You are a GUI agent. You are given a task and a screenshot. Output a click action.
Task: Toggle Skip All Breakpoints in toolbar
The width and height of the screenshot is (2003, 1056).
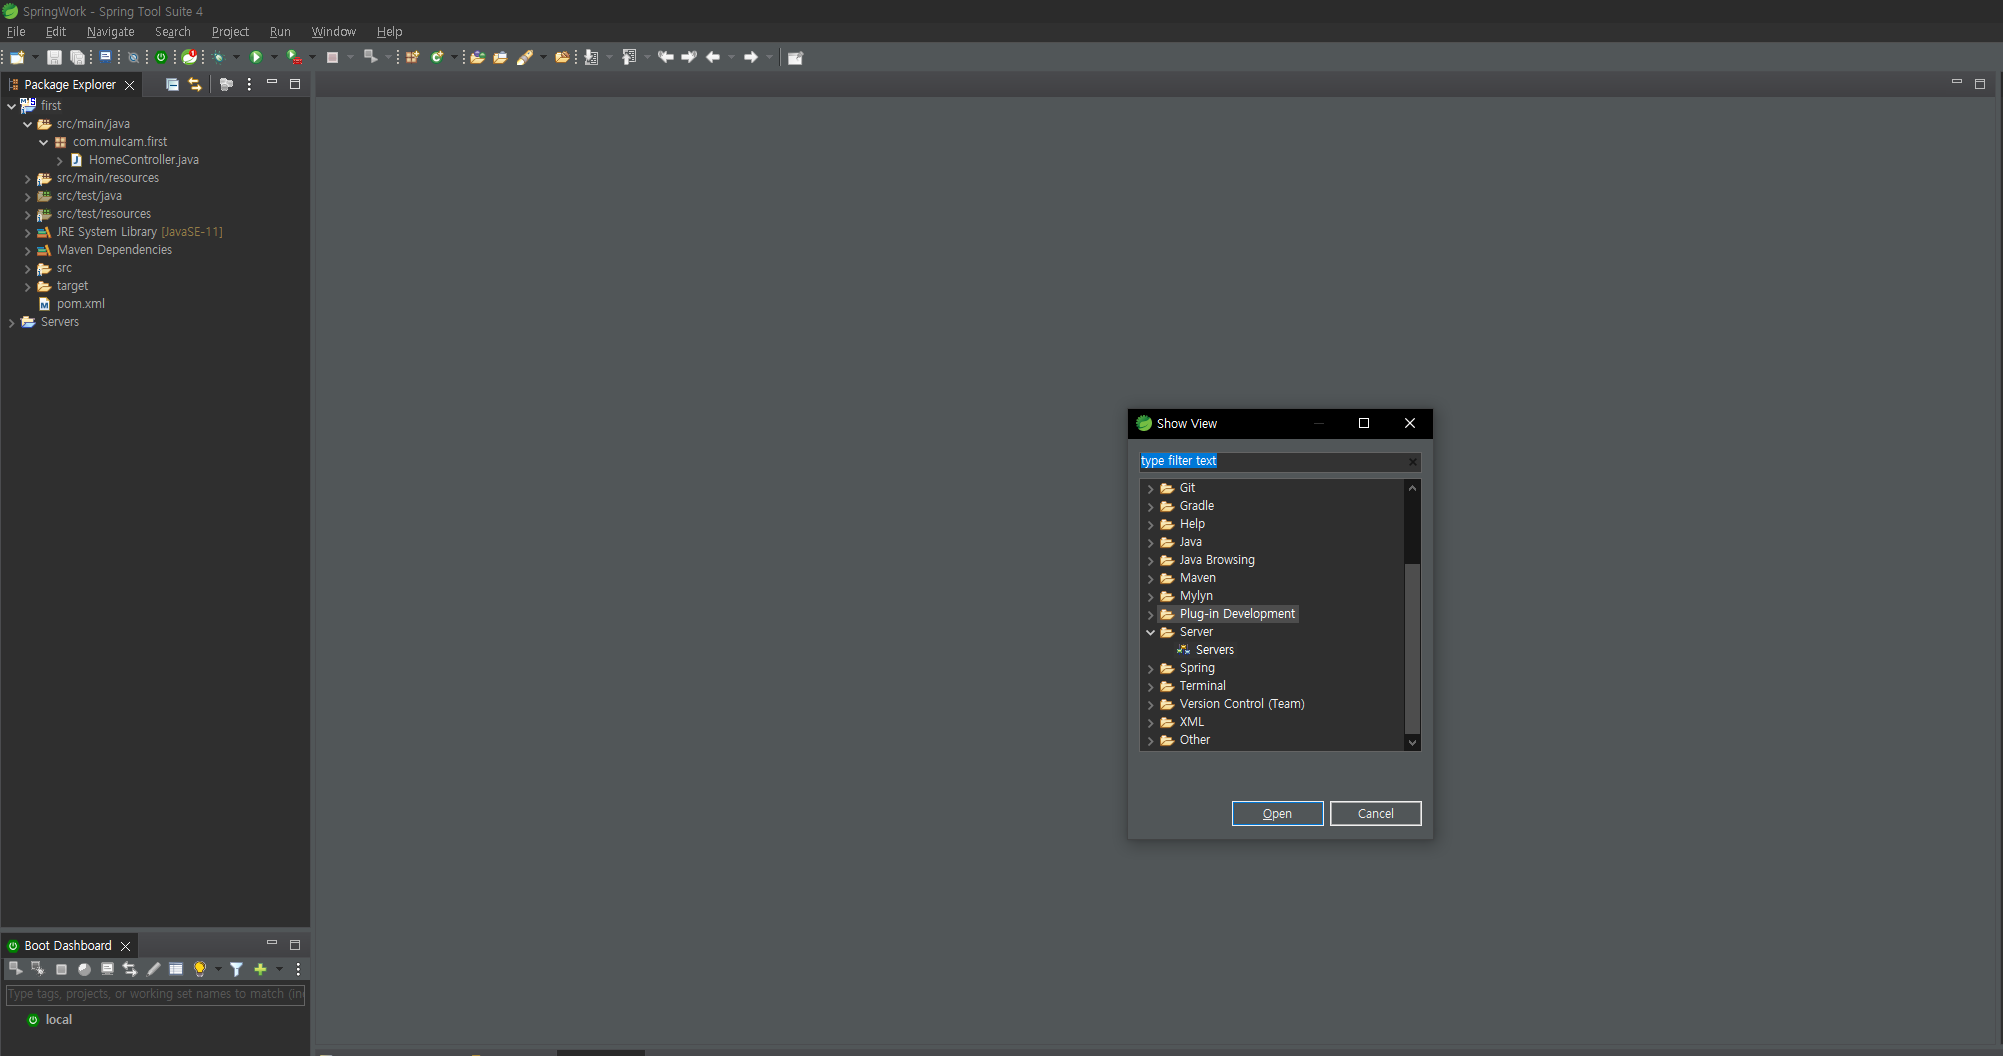coord(133,57)
